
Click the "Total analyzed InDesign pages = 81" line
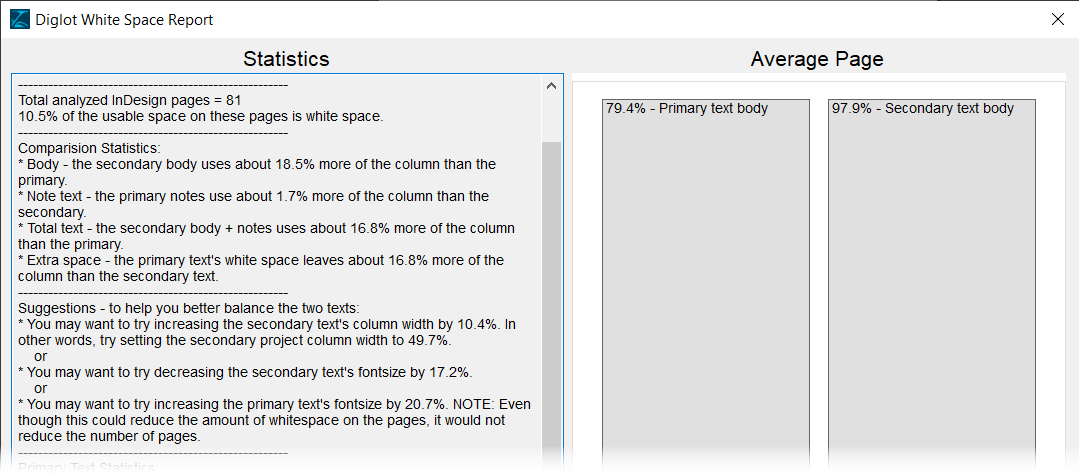coord(130,100)
